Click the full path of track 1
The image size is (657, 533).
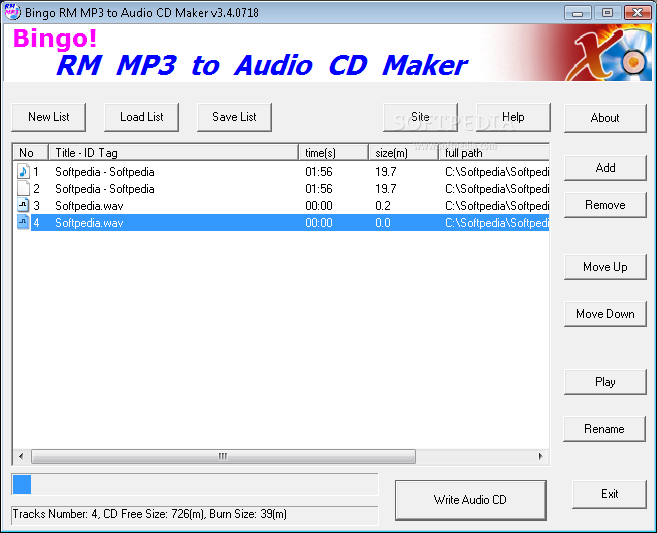point(497,172)
